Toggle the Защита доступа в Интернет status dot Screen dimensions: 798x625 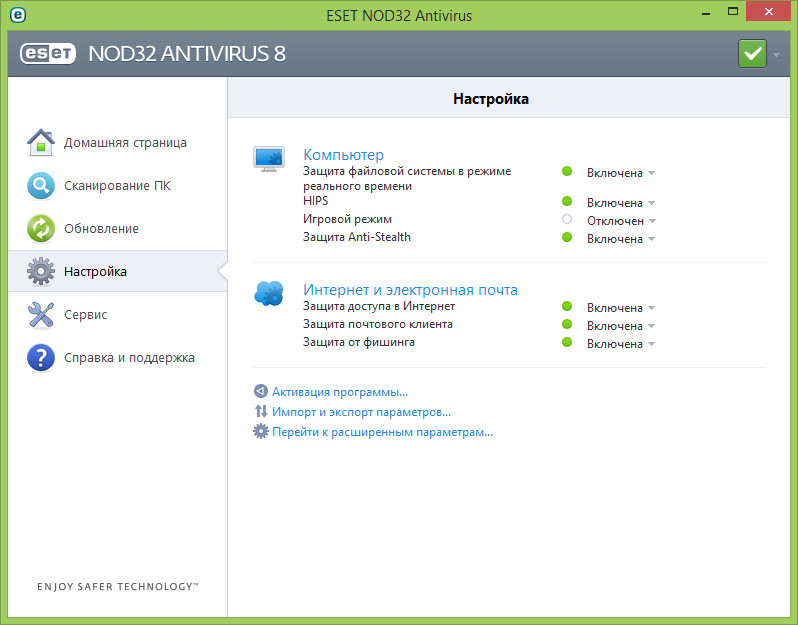click(567, 306)
